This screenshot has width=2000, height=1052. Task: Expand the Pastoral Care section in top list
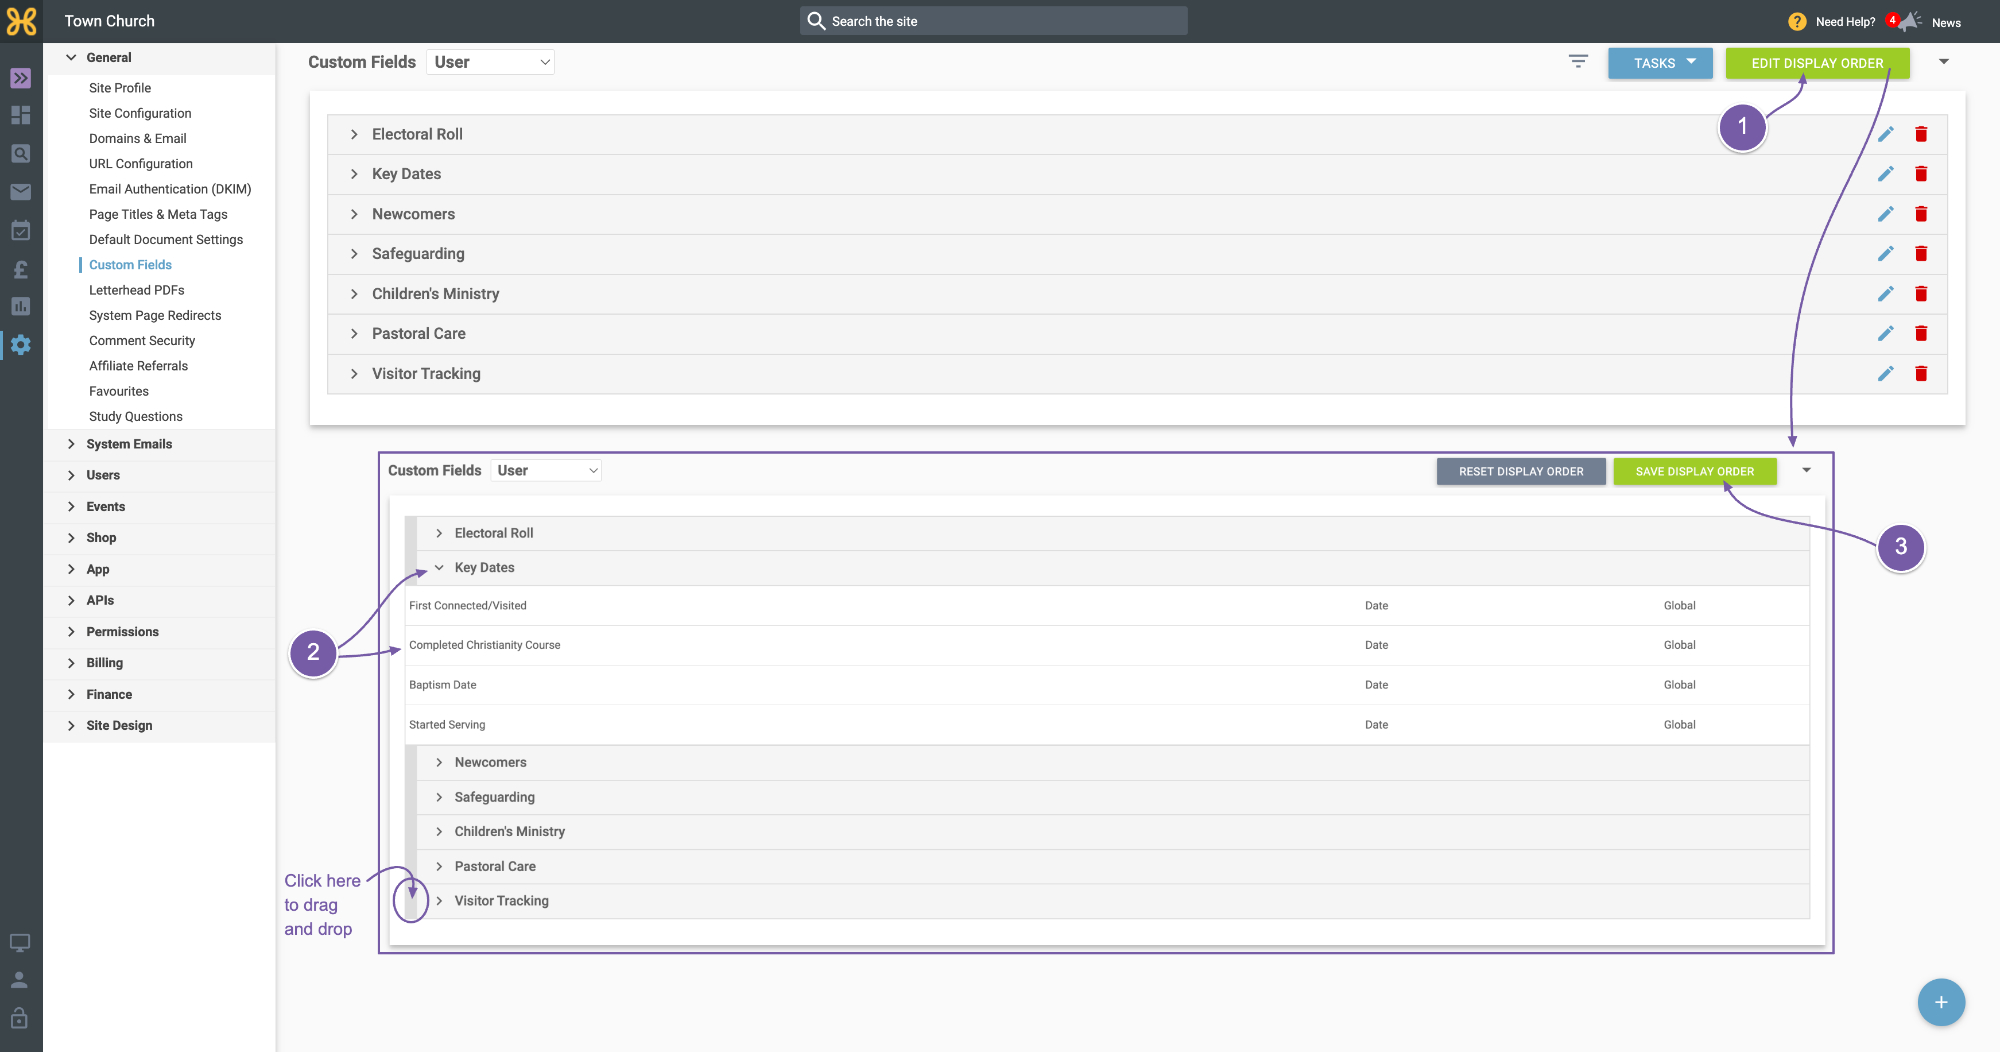point(354,334)
